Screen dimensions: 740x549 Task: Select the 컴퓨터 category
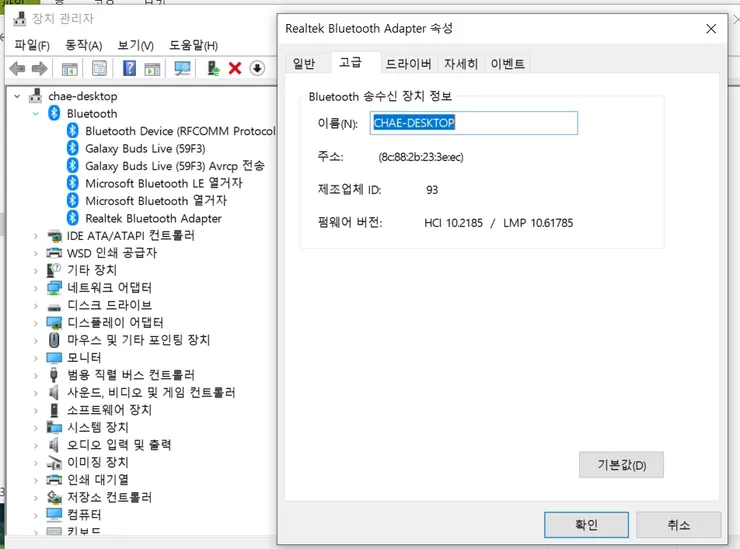tap(84, 515)
